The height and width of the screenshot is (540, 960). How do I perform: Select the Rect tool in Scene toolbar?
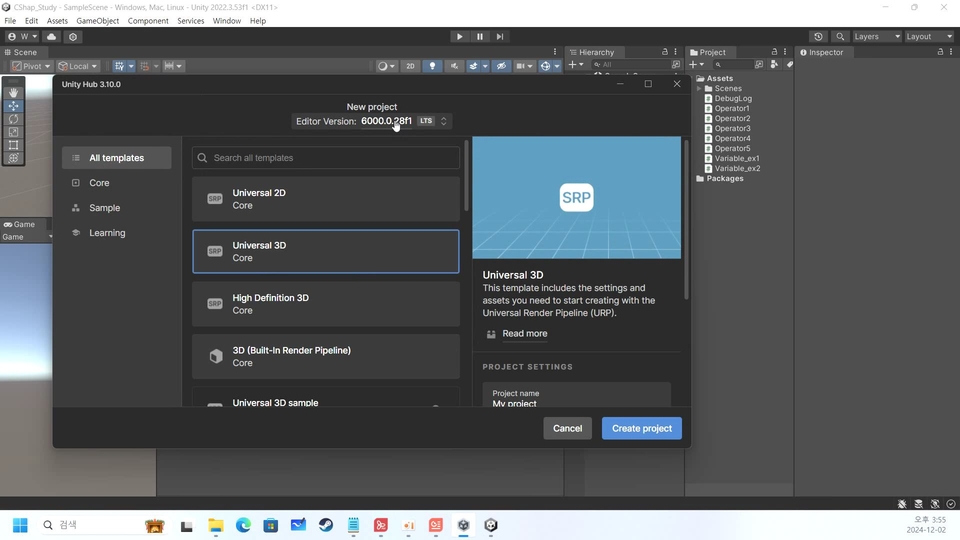coord(13,145)
